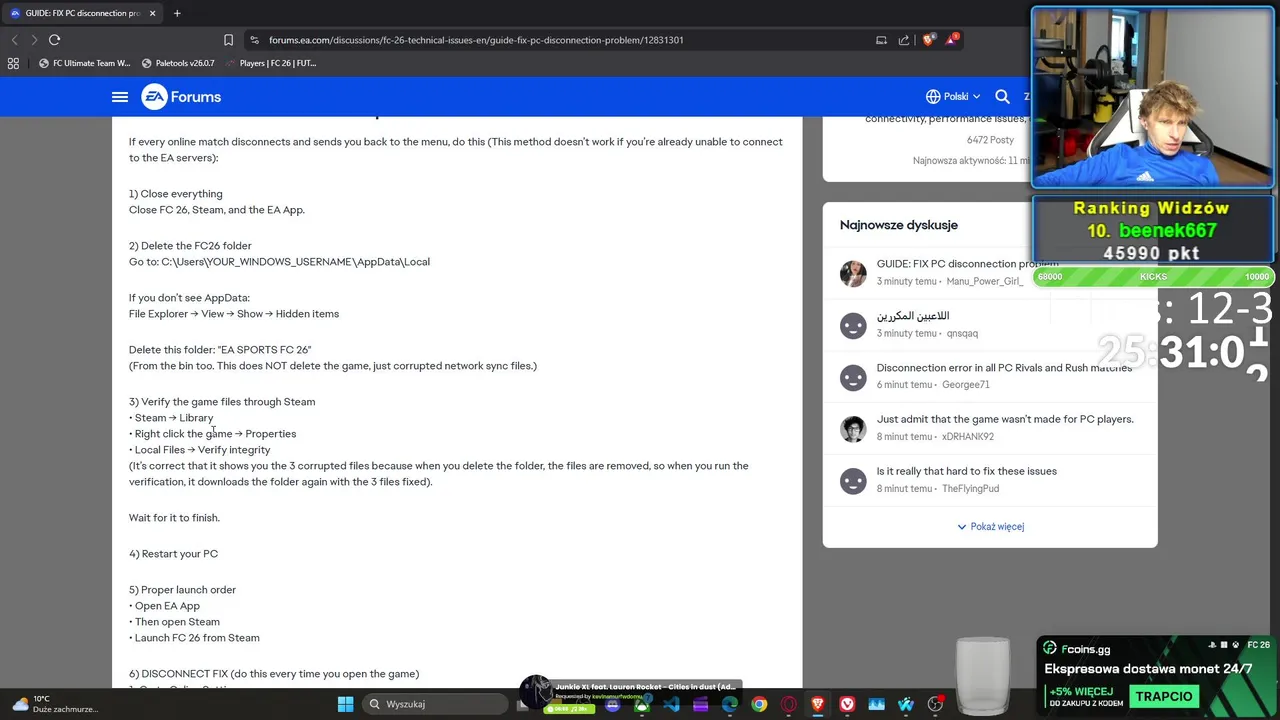The image size is (1280, 720).
Task: Click the EA Forums logo
Action: point(181,97)
